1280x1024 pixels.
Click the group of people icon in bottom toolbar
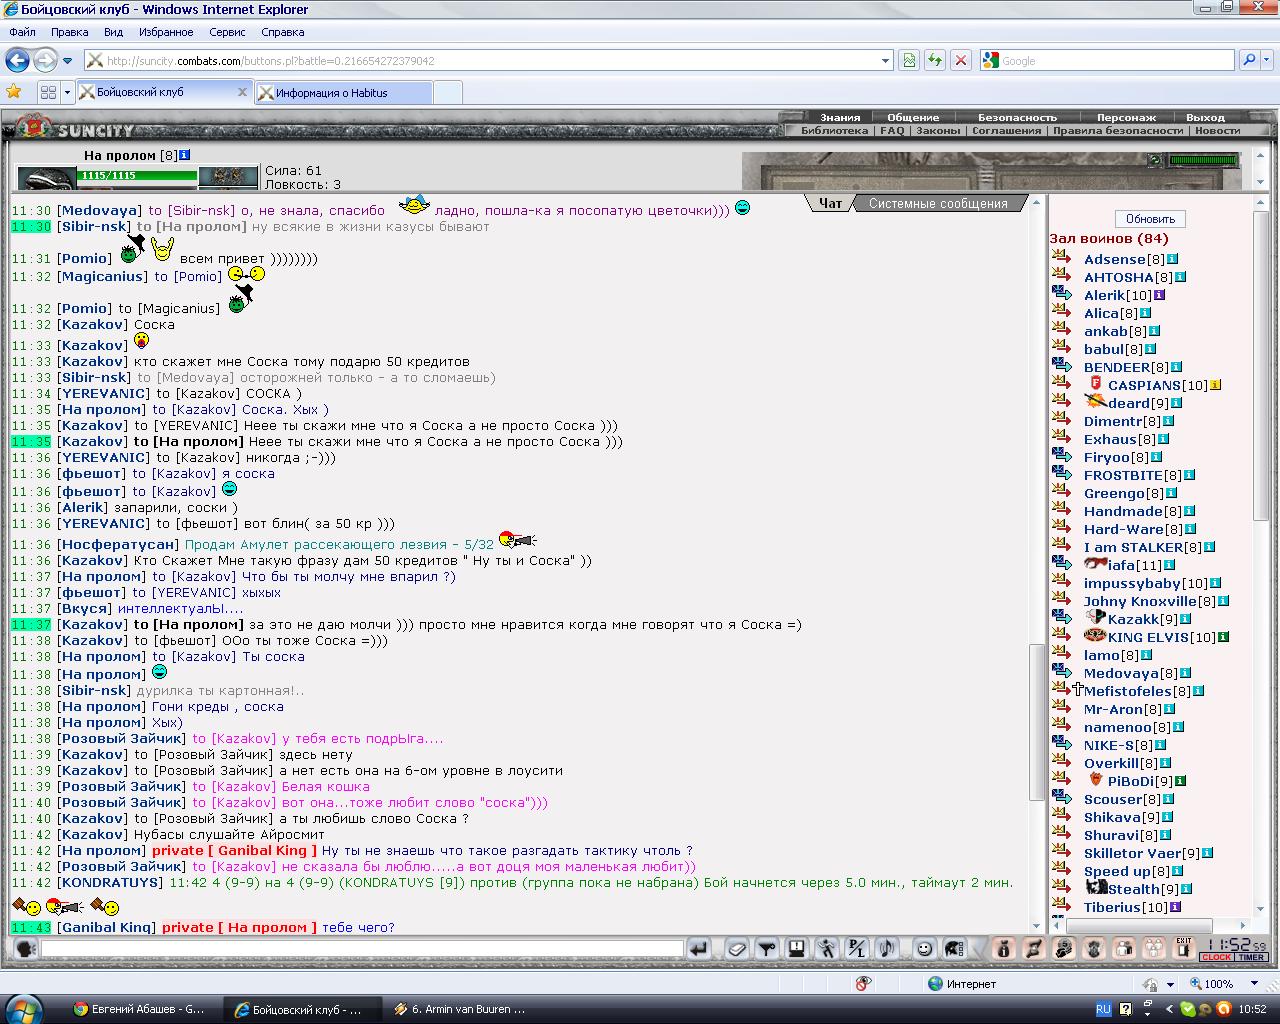(1154, 949)
